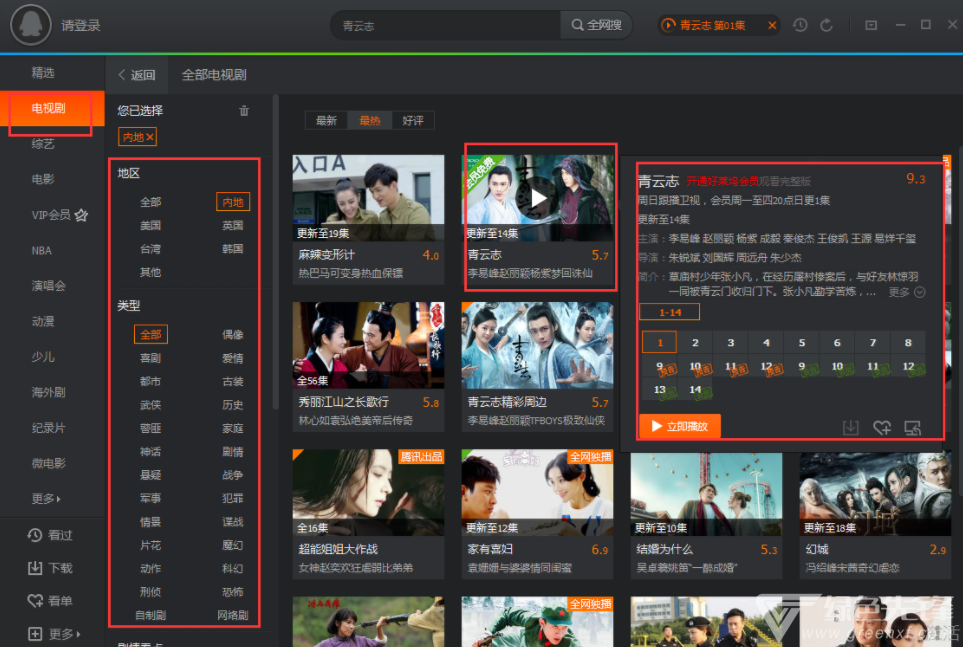The width and height of the screenshot is (963, 647).
Task: Click 全网搜 search button
Action: click(596, 25)
